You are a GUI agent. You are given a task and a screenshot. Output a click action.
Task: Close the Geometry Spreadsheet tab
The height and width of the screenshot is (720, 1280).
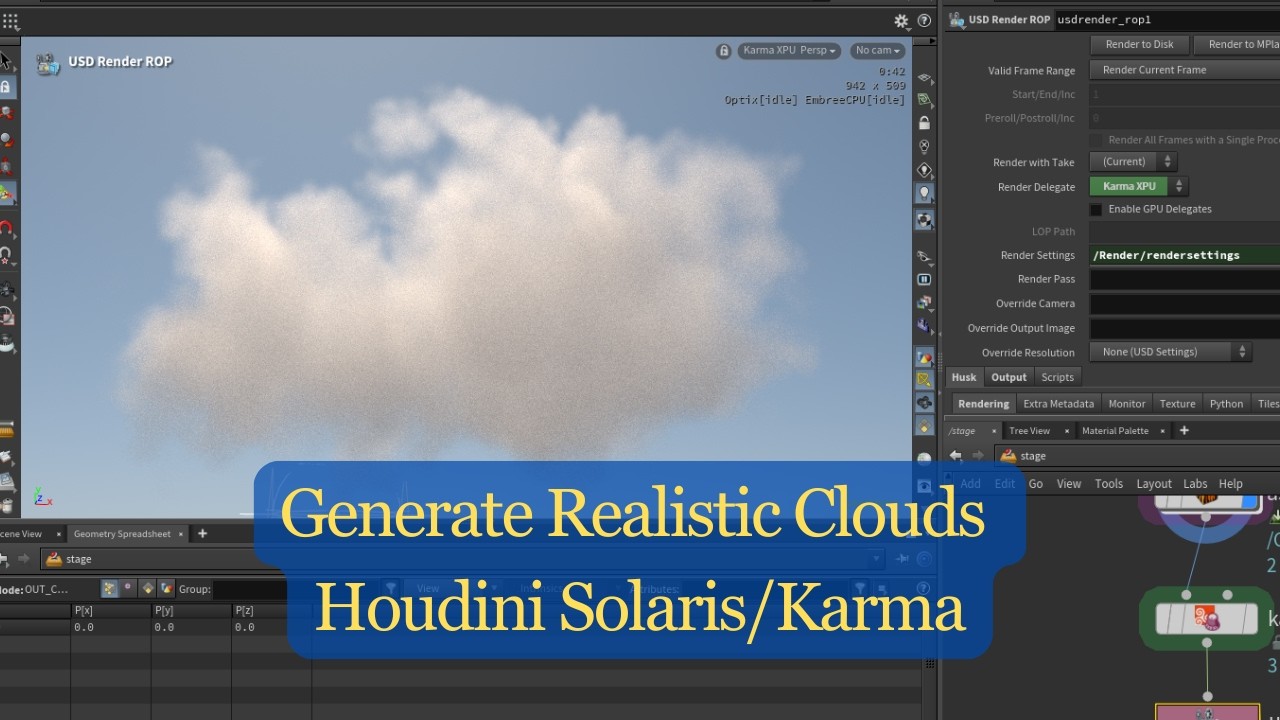pos(182,534)
